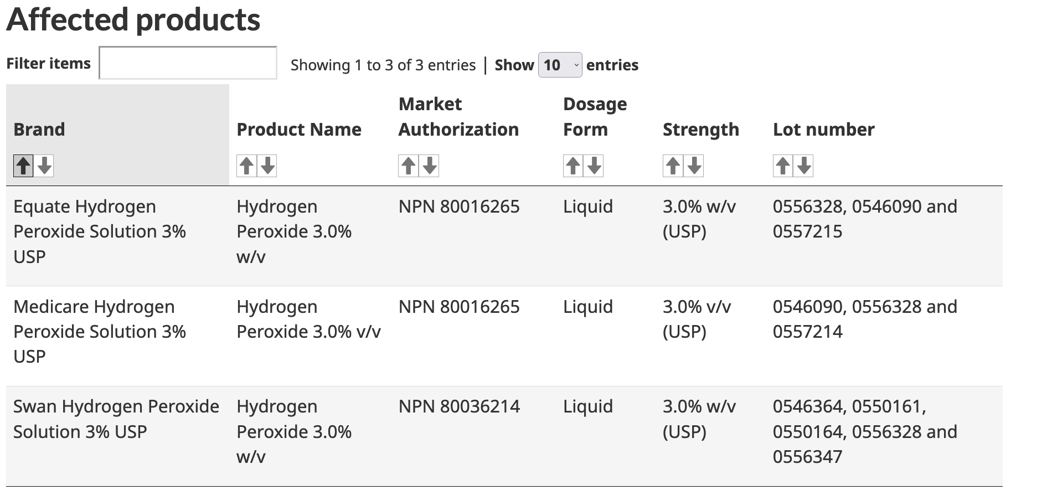Sort Dosage Form descending arrow
Screen dimensions: 1052x500
(595, 166)
